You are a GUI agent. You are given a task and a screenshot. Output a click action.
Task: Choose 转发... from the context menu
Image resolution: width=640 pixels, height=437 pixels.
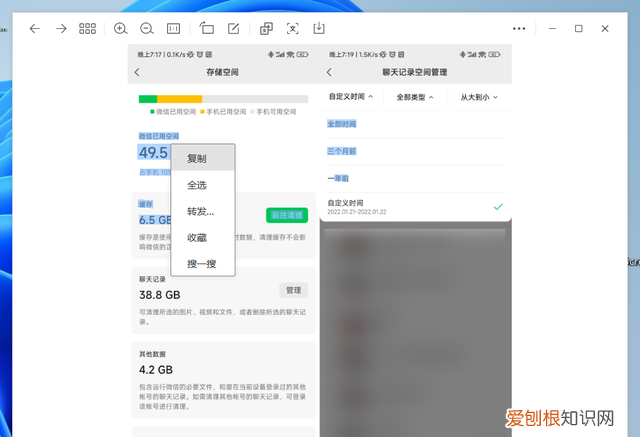(203, 211)
